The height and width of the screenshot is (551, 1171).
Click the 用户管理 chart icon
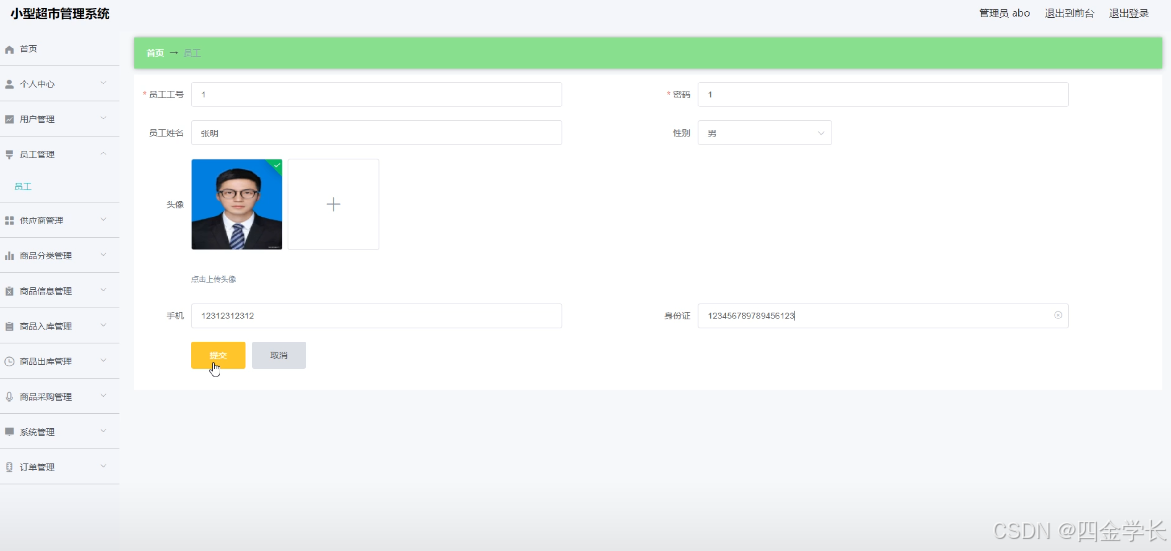[10, 119]
